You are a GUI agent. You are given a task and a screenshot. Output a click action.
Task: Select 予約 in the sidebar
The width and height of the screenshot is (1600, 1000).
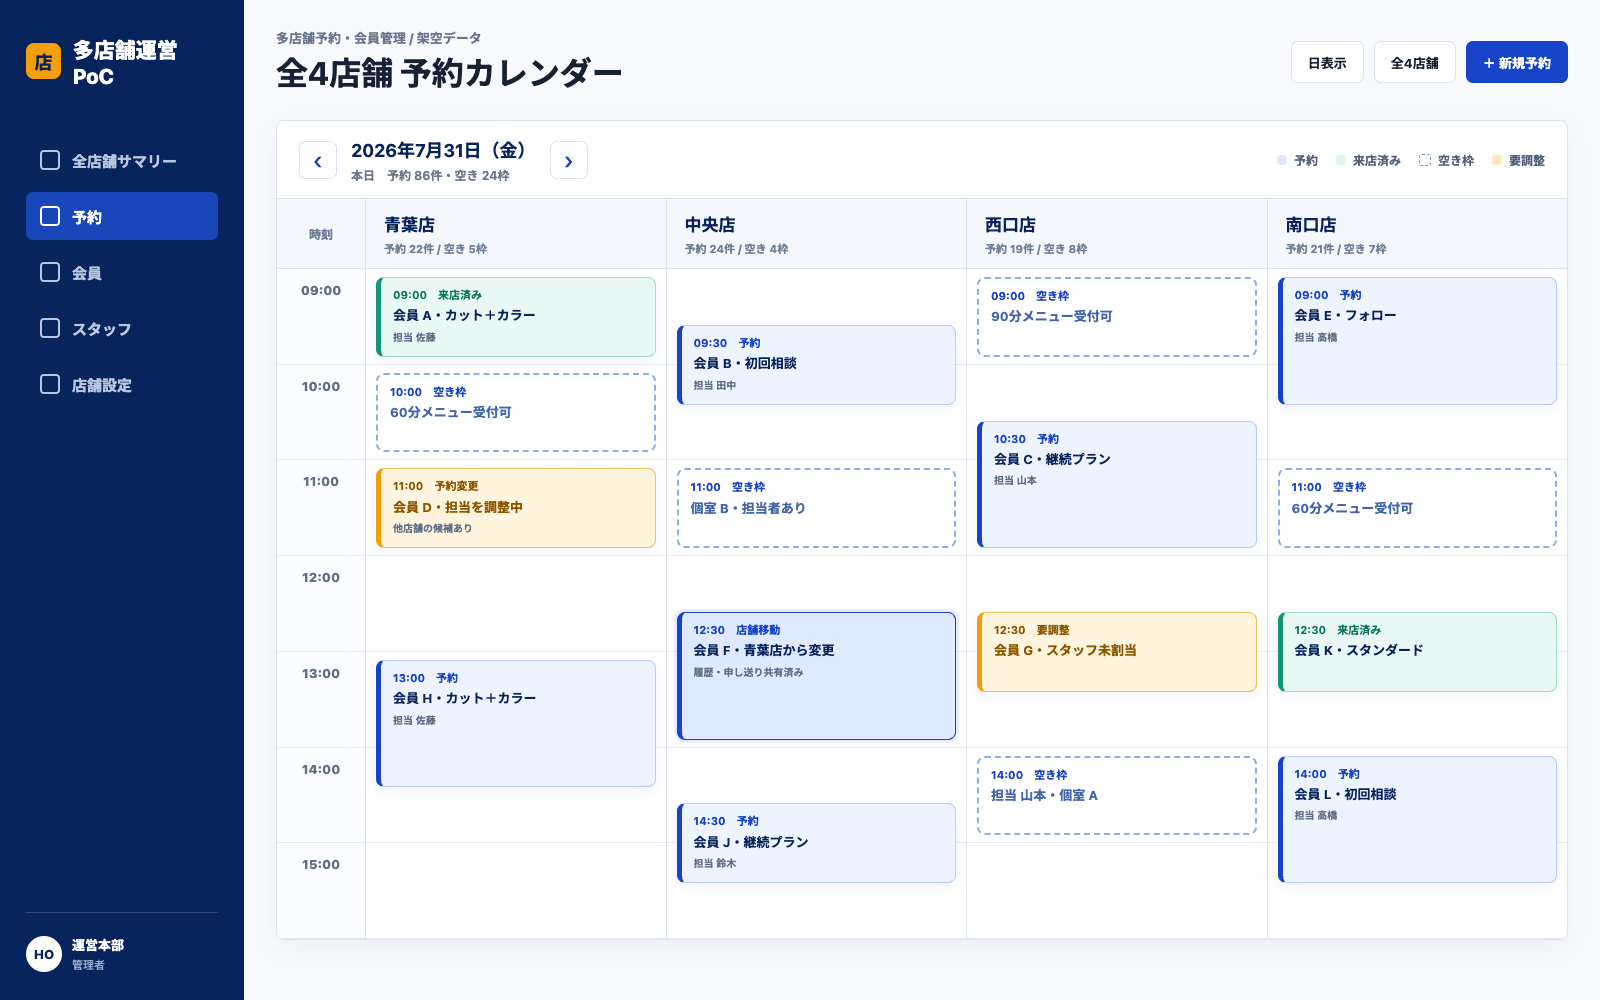coord(122,216)
